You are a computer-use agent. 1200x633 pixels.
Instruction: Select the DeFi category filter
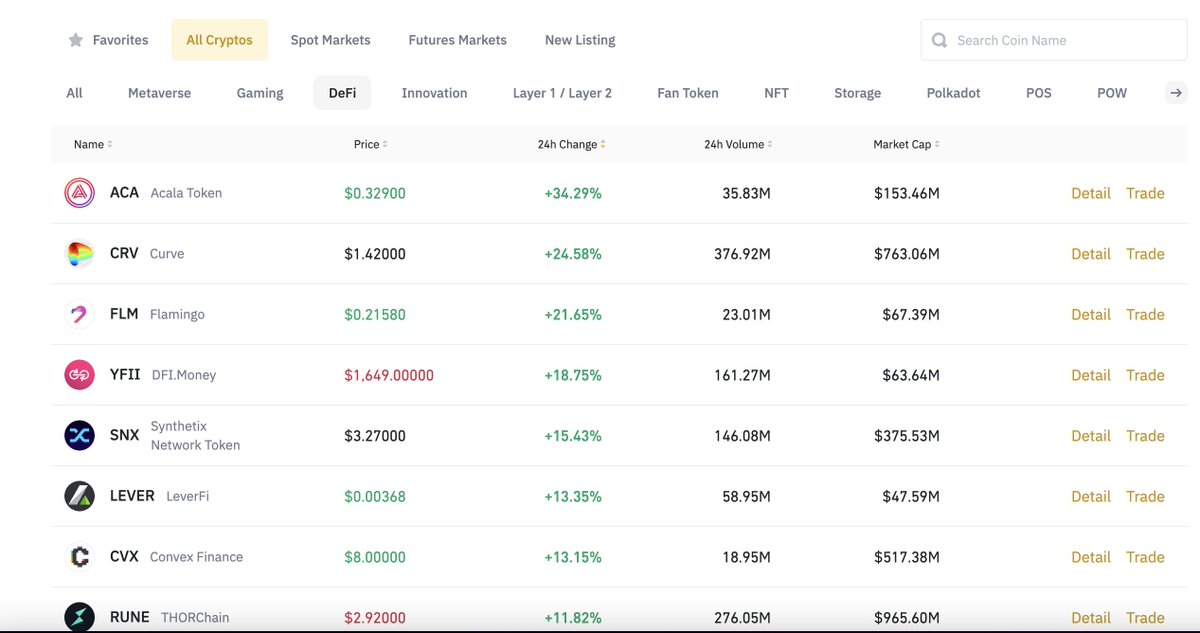tap(342, 93)
